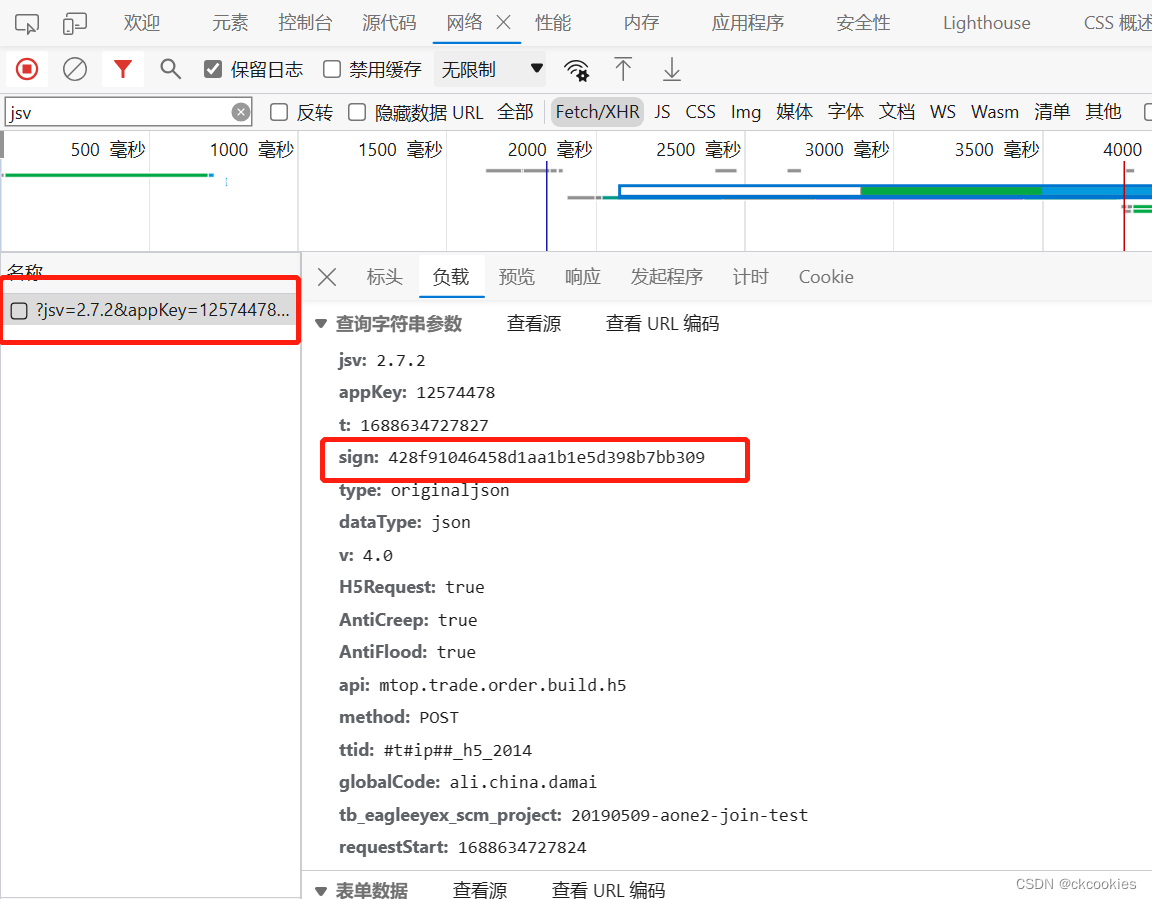1152x899 pixels.
Task: Toggle the filter bar funnel icon
Action: pyautogui.click(x=122, y=69)
